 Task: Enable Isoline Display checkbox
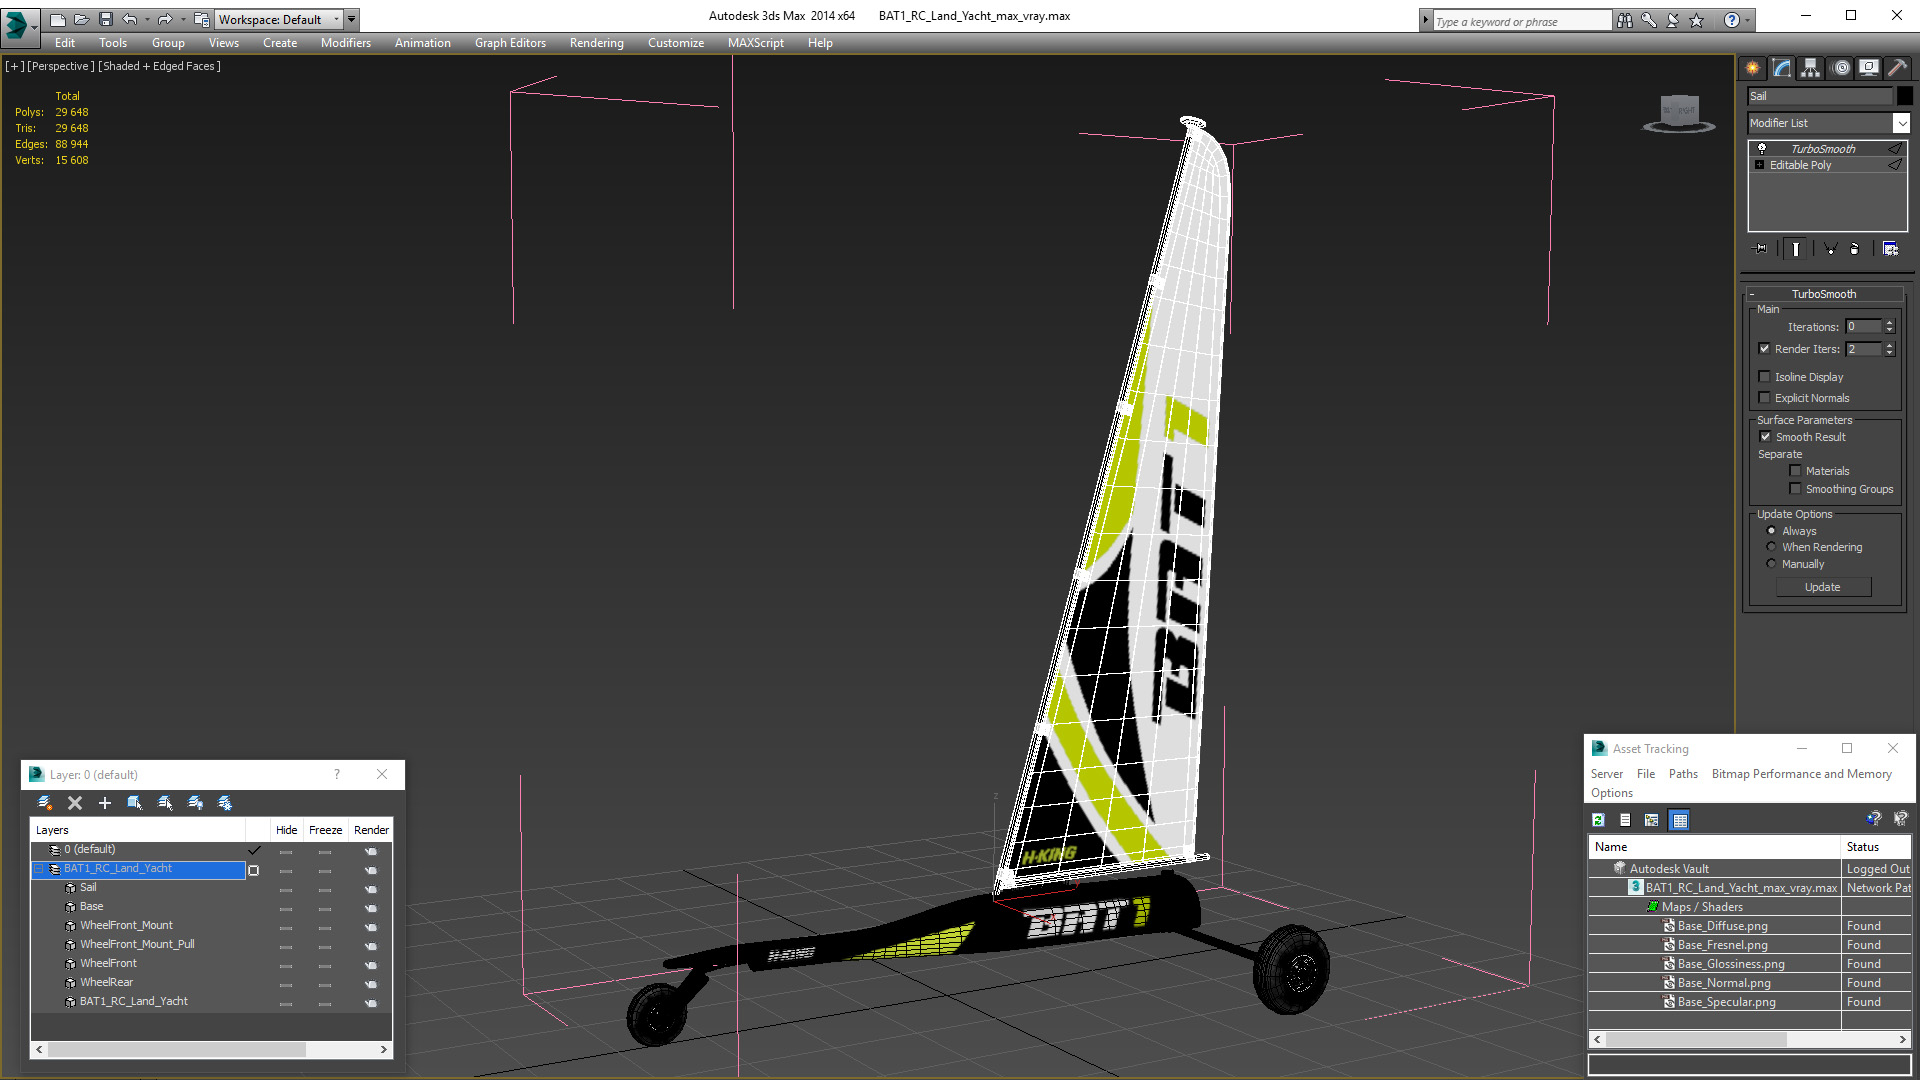tap(1765, 377)
